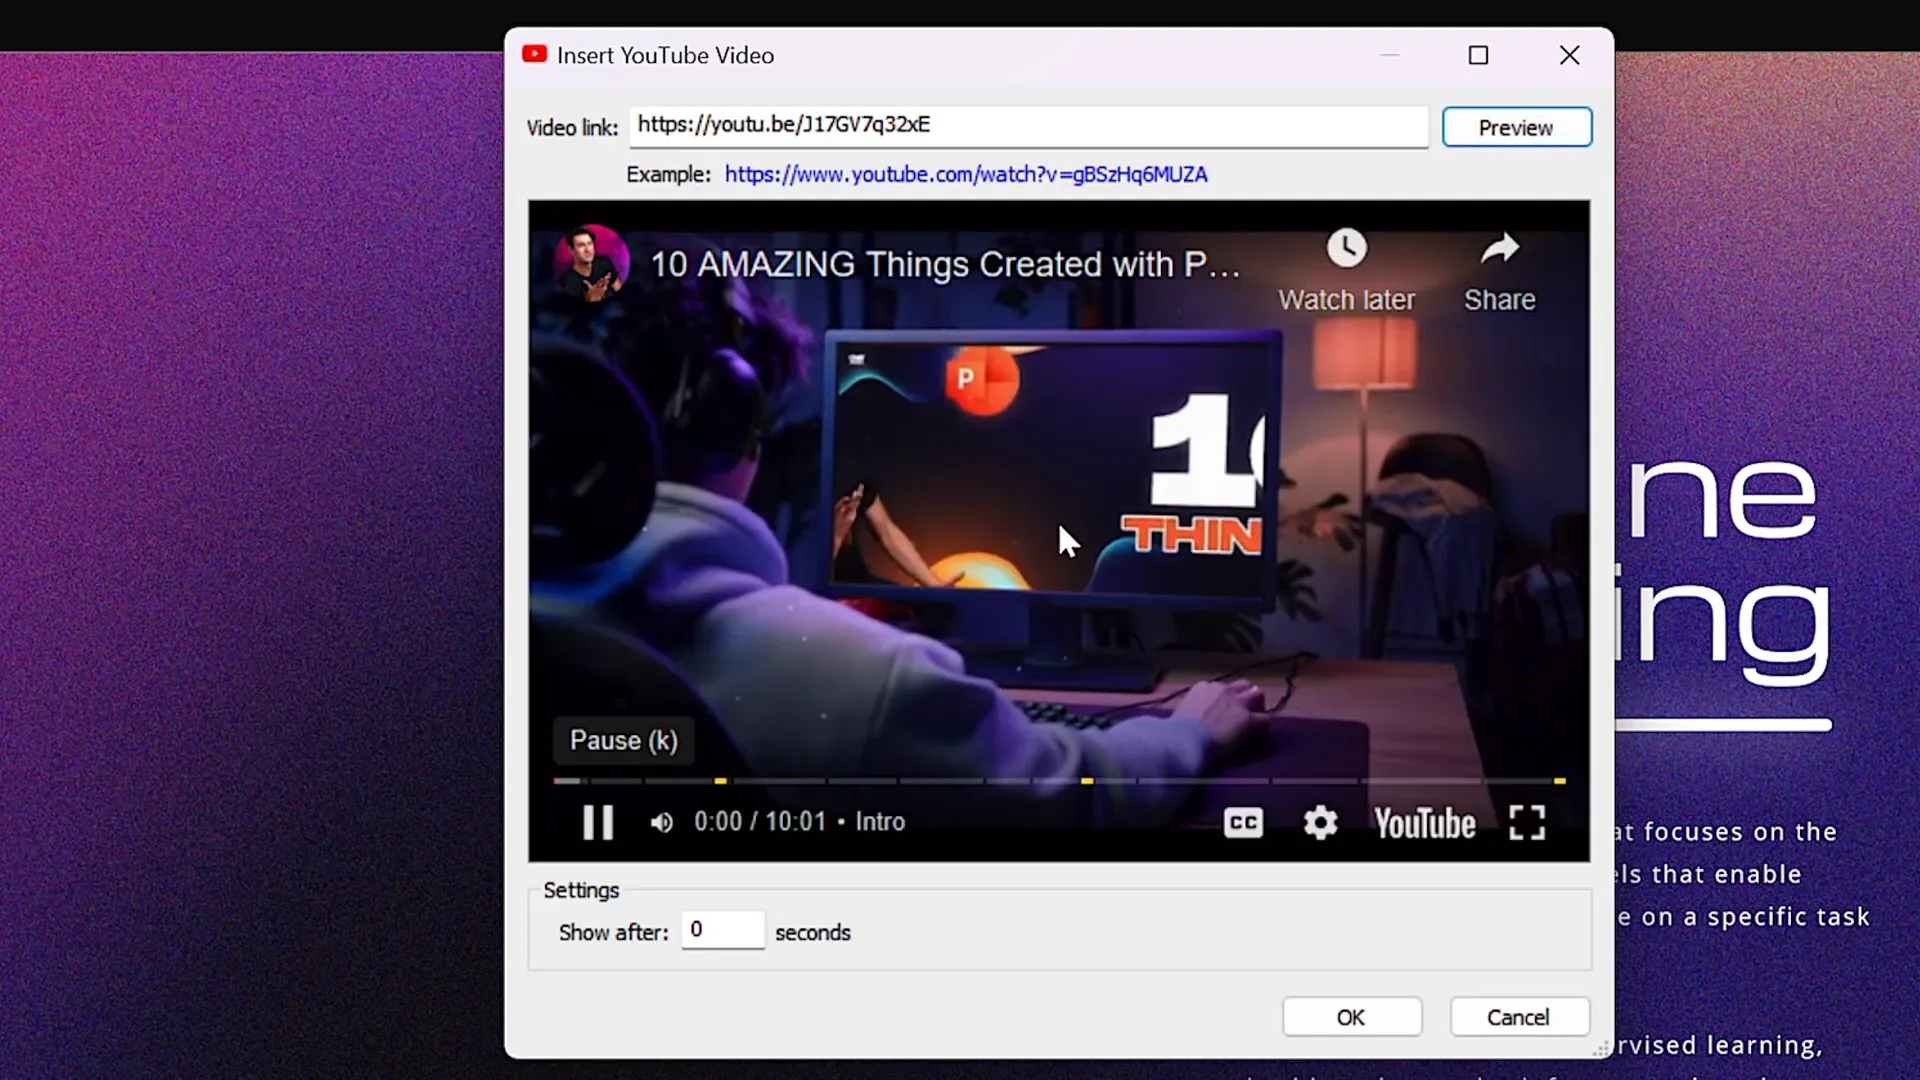Click the 0:00 / 10:01 time display

[760, 822]
